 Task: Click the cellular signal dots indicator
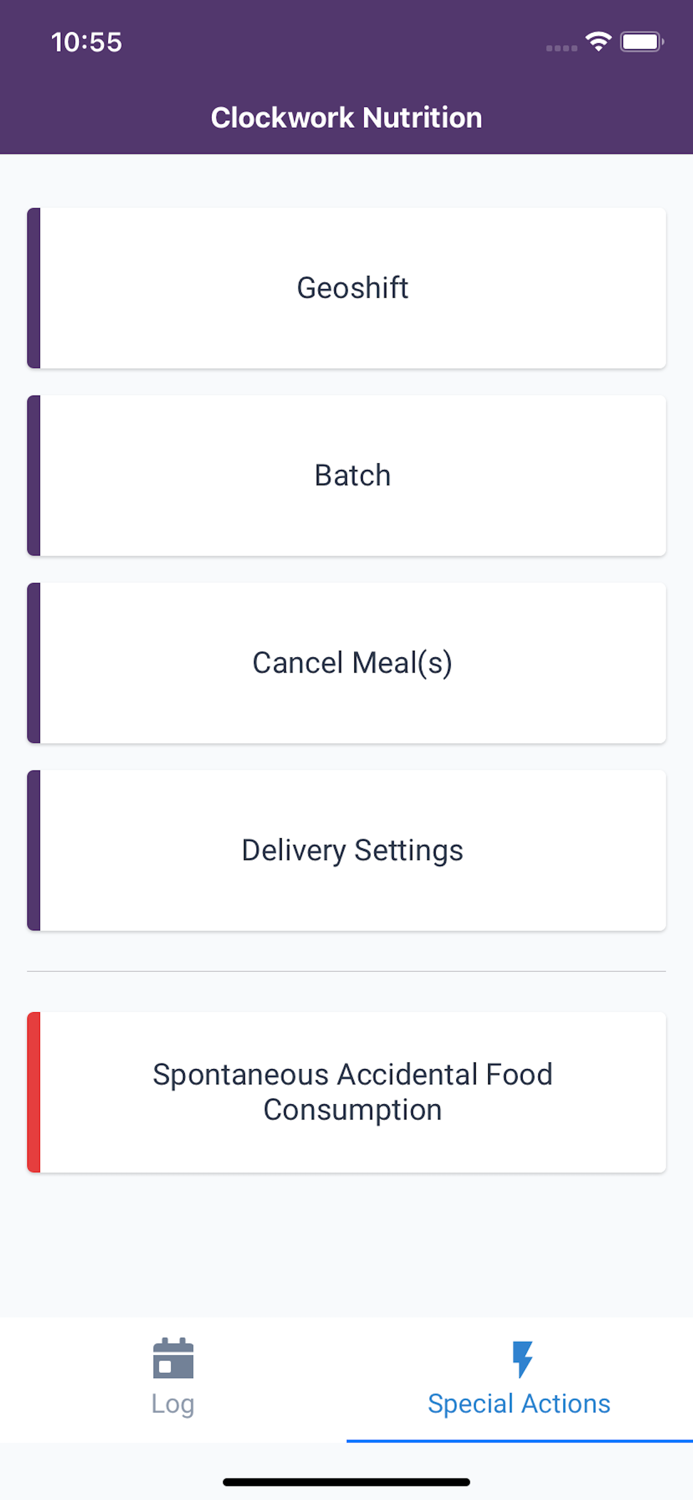(x=560, y=45)
